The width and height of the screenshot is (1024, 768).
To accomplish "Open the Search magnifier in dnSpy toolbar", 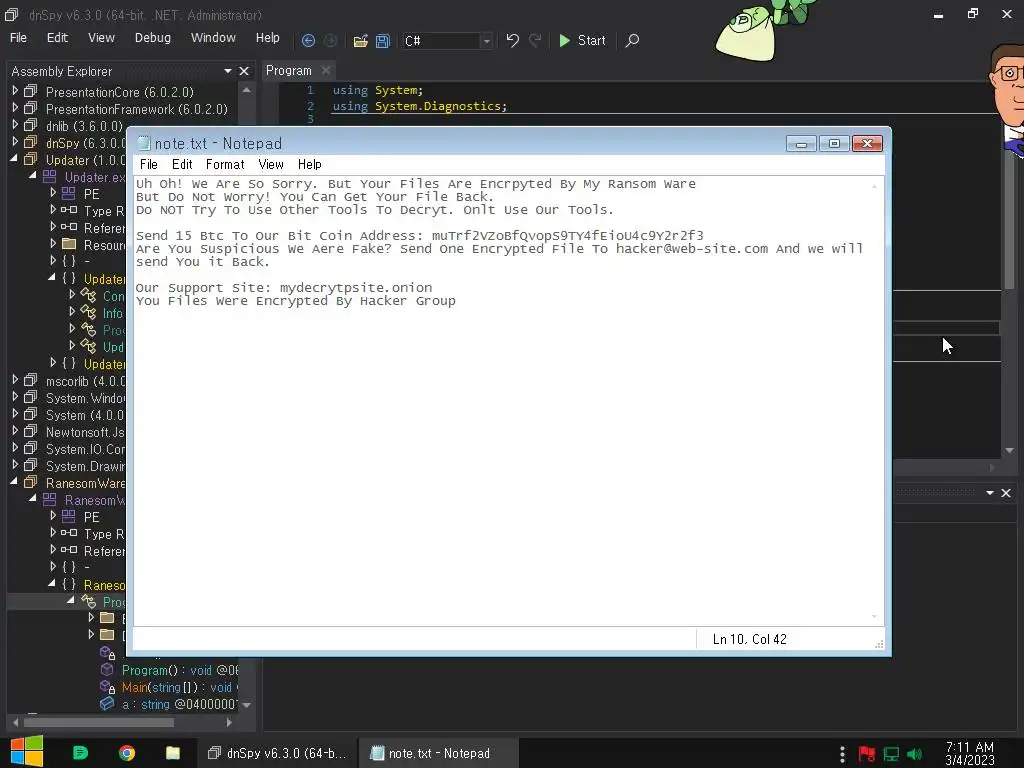I will [x=632, y=40].
